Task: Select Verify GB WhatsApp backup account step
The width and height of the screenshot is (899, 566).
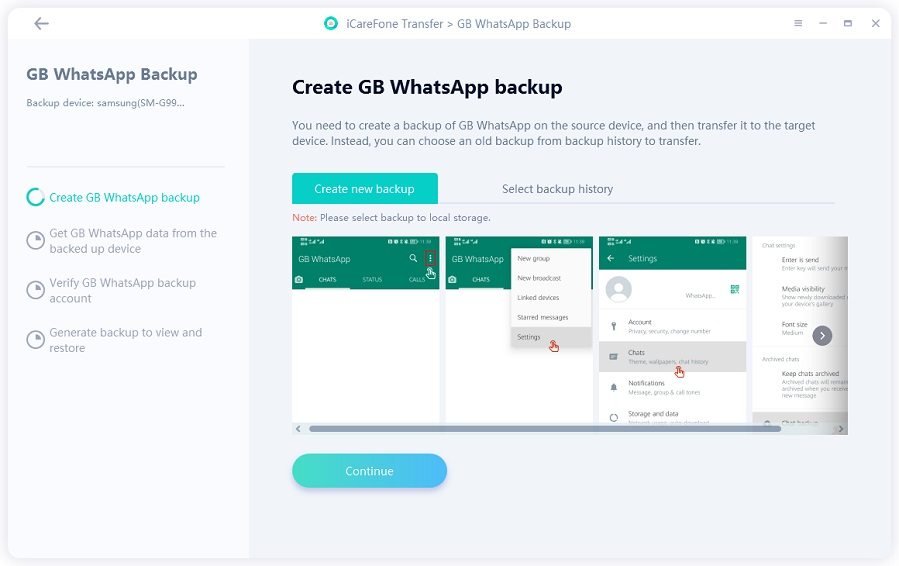Action: click(x=123, y=290)
